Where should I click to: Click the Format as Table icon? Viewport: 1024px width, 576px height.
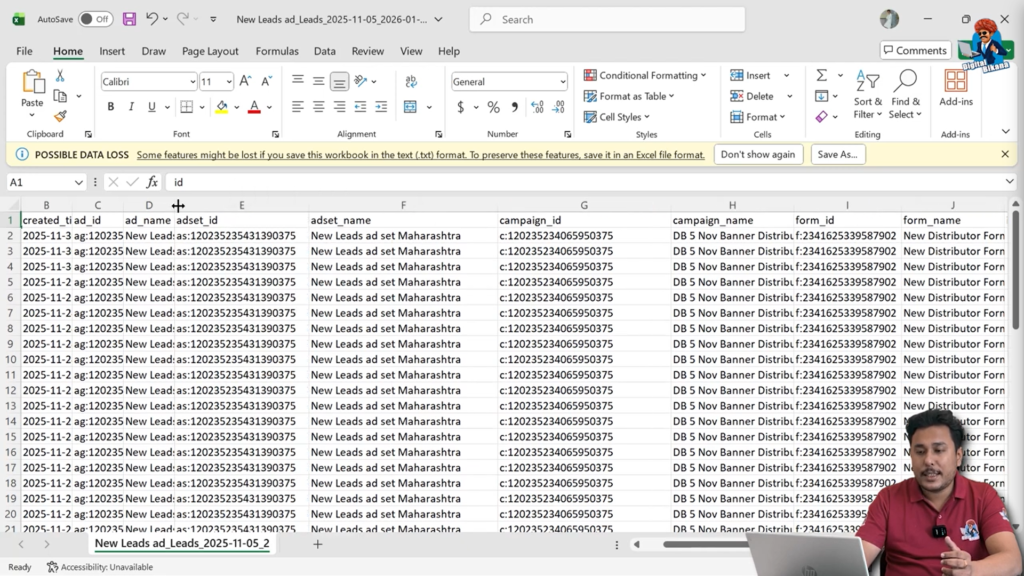(x=593, y=96)
